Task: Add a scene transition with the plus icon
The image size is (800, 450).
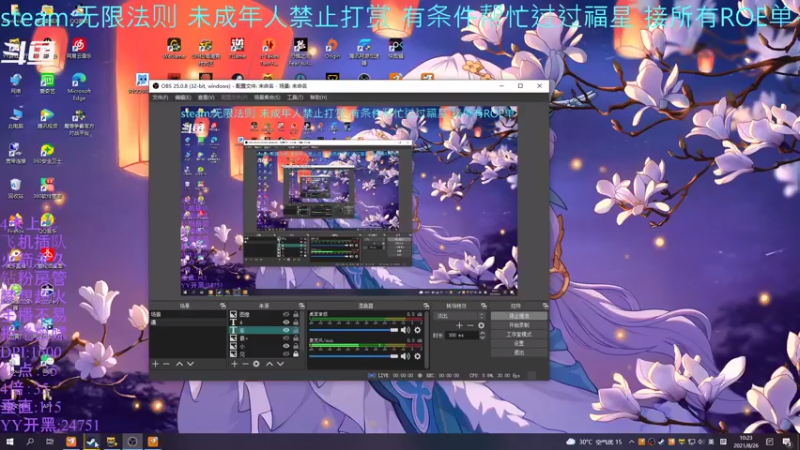Action: pyautogui.click(x=459, y=325)
